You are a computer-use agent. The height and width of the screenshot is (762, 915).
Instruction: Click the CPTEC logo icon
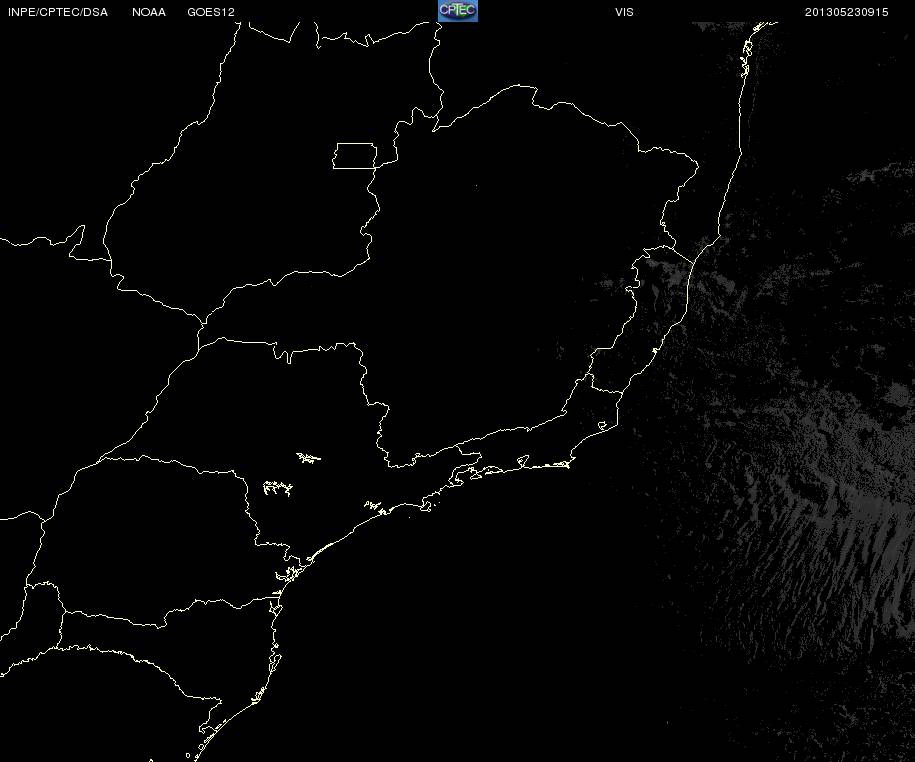[x=458, y=11]
